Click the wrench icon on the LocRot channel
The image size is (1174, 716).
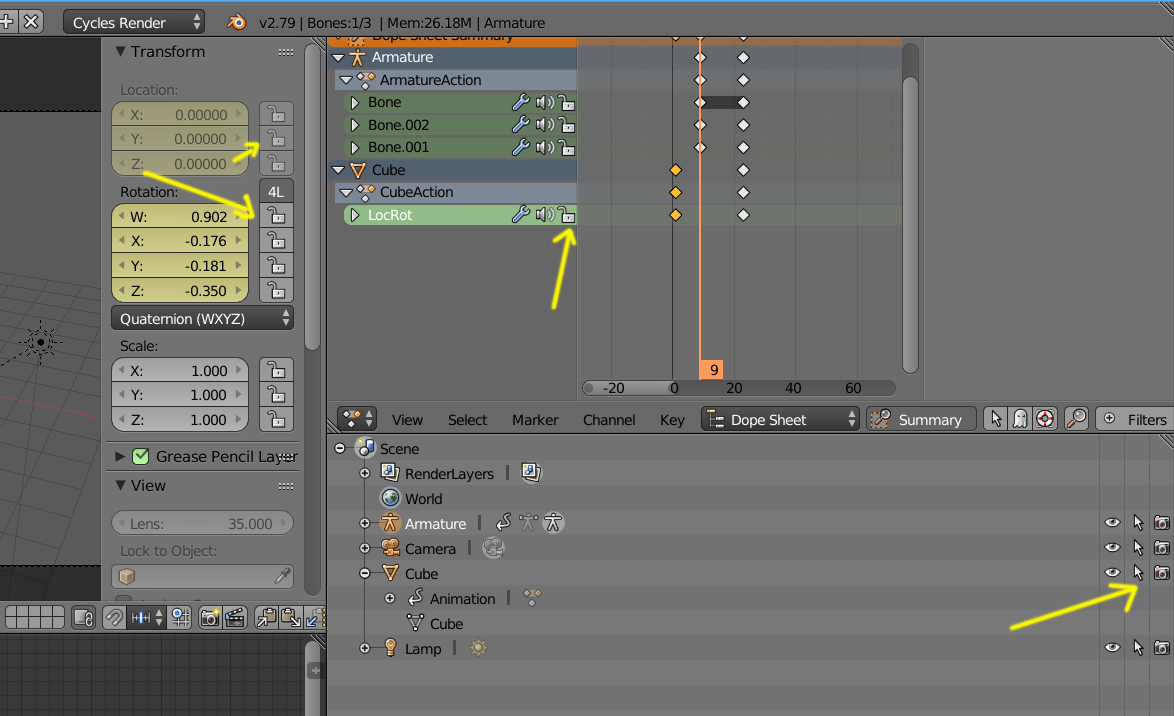point(520,215)
